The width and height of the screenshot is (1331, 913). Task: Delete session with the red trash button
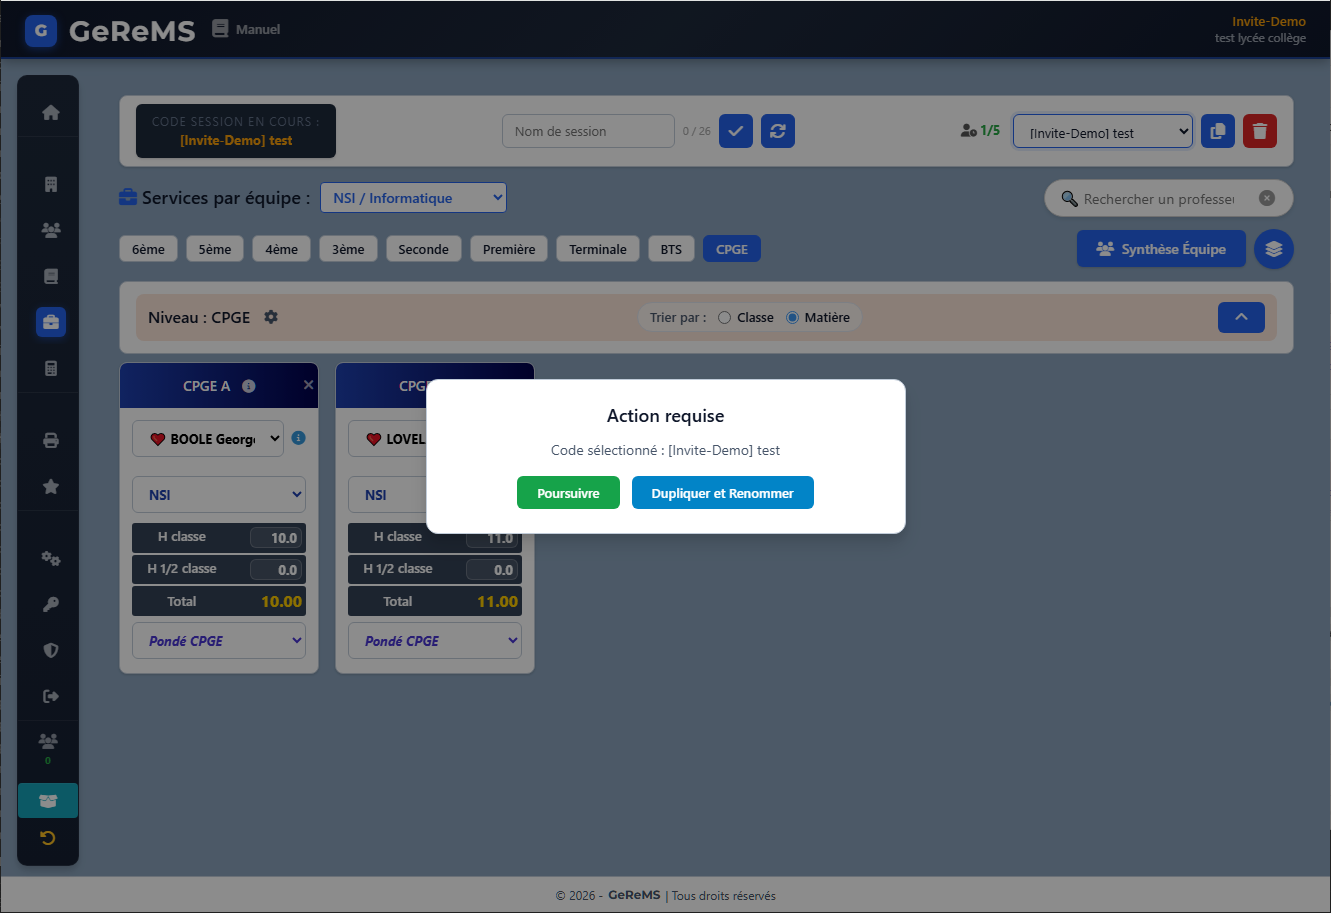point(1260,131)
